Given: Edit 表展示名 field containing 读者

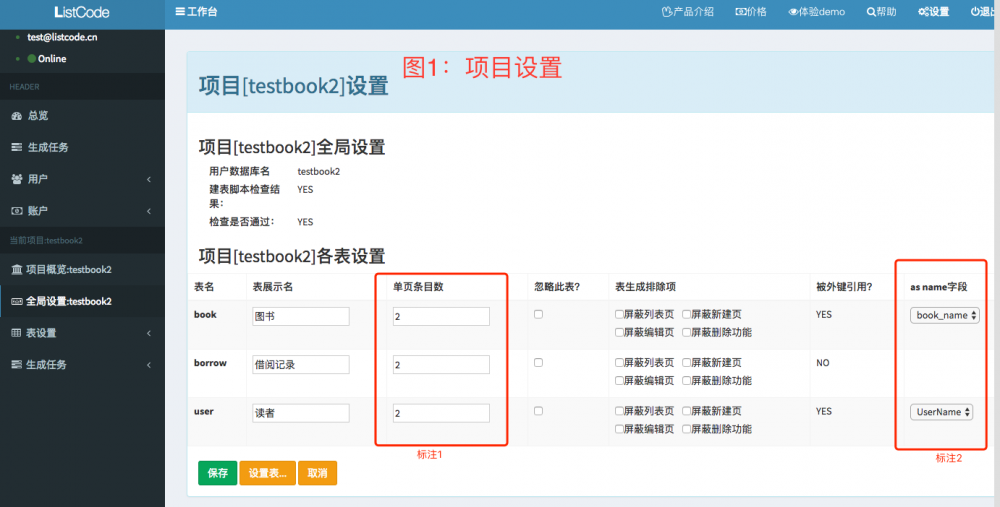Looking at the screenshot, I should 301,413.
